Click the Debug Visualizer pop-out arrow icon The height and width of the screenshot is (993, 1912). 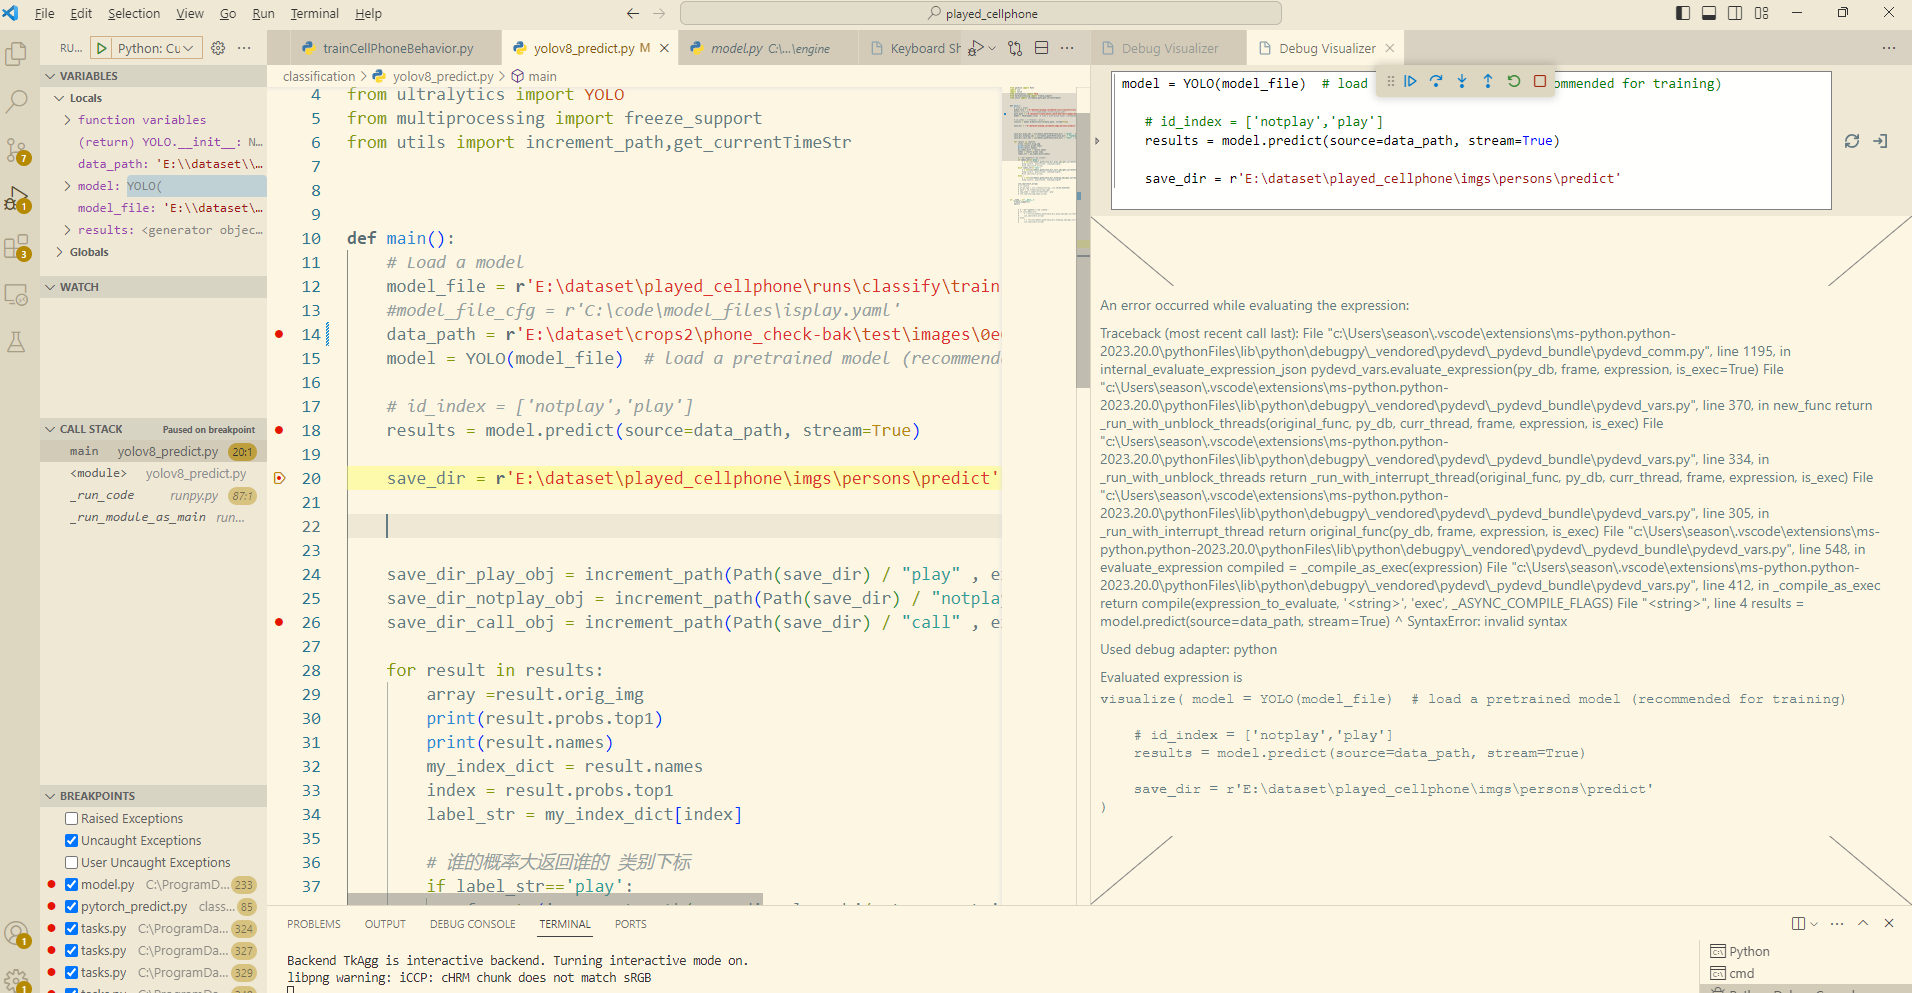[1880, 141]
